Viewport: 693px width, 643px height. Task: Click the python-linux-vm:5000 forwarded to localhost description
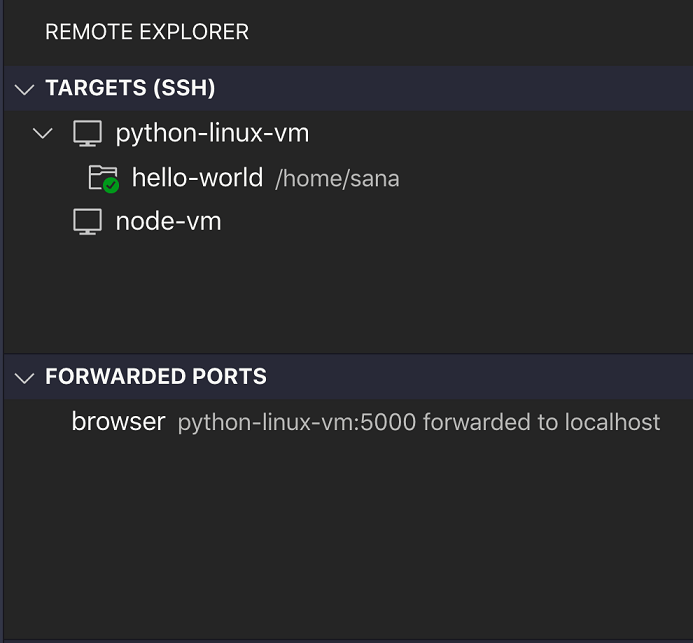tap(419, 422)
